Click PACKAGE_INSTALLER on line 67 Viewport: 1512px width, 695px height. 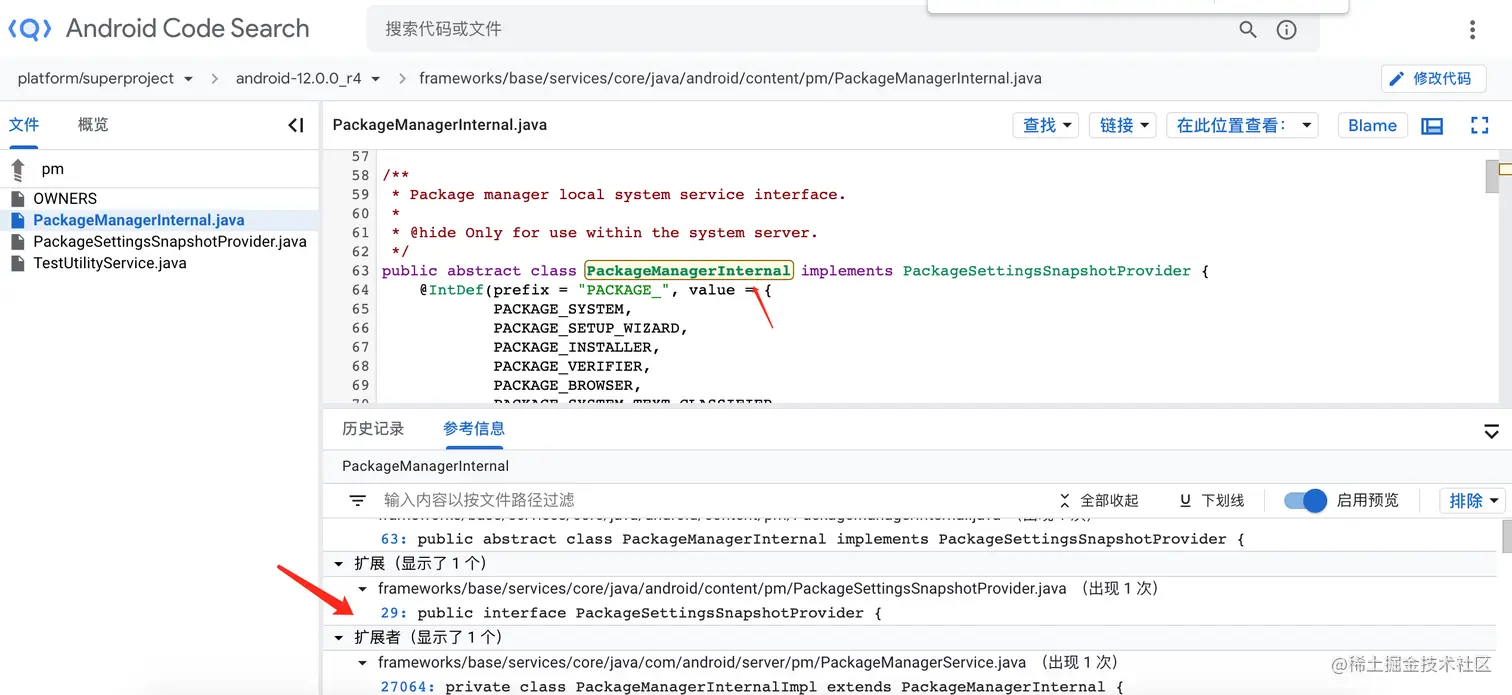pyautogui.click(x=573, y=347)
